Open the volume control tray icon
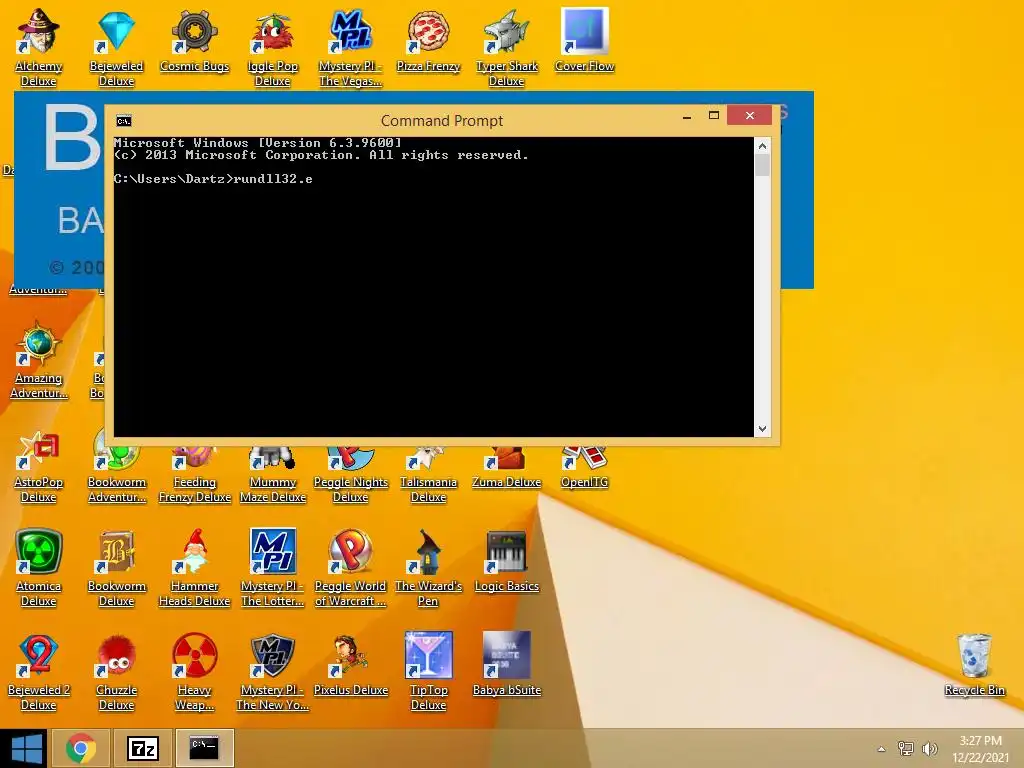The width and height of the screenshot is (1024, 768). pyautogui.click(x=930, y=749)
